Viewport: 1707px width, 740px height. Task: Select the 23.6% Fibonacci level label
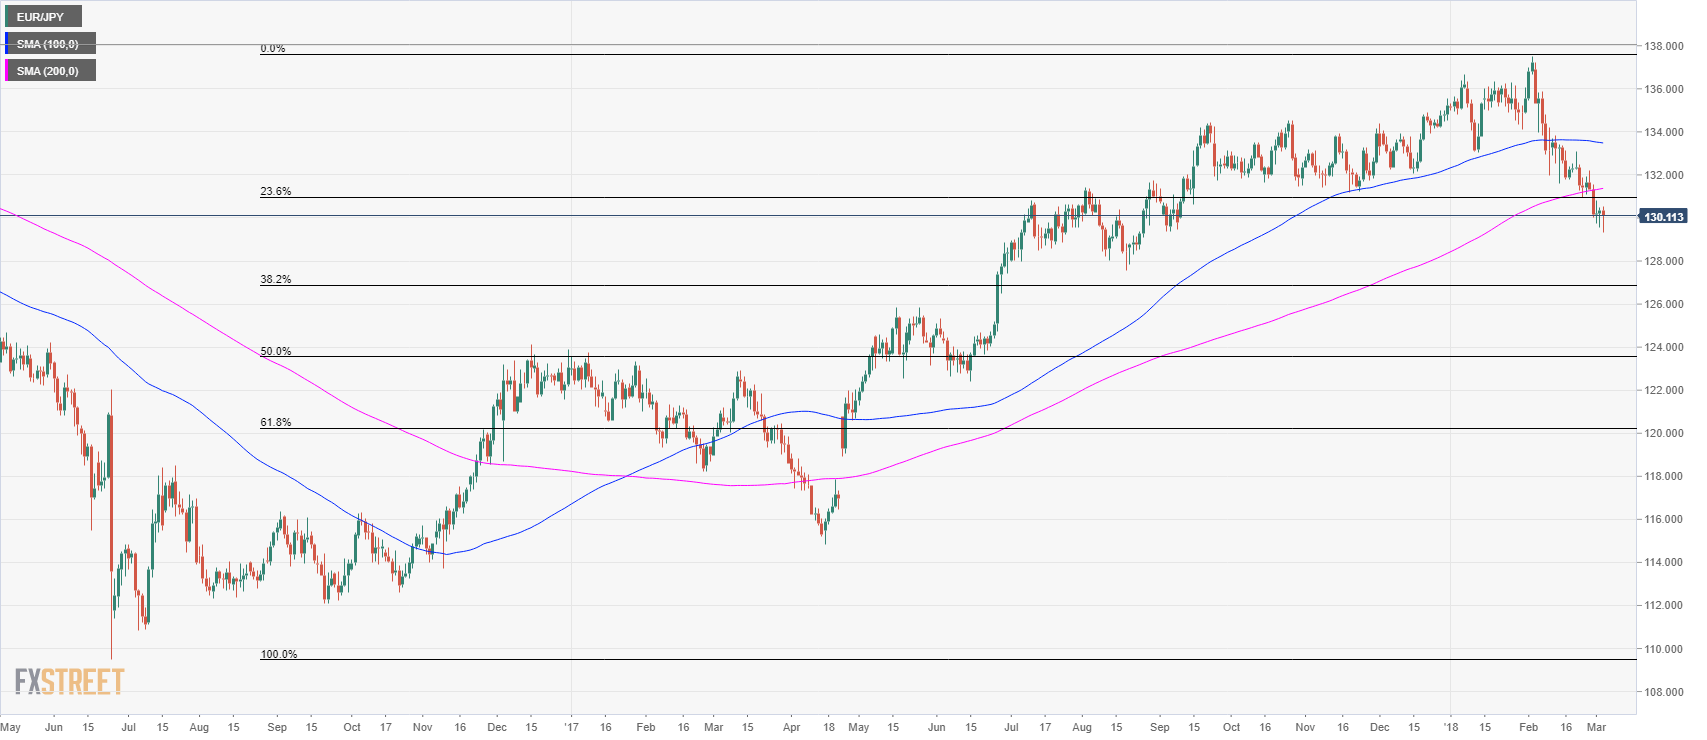coord(276,191)
